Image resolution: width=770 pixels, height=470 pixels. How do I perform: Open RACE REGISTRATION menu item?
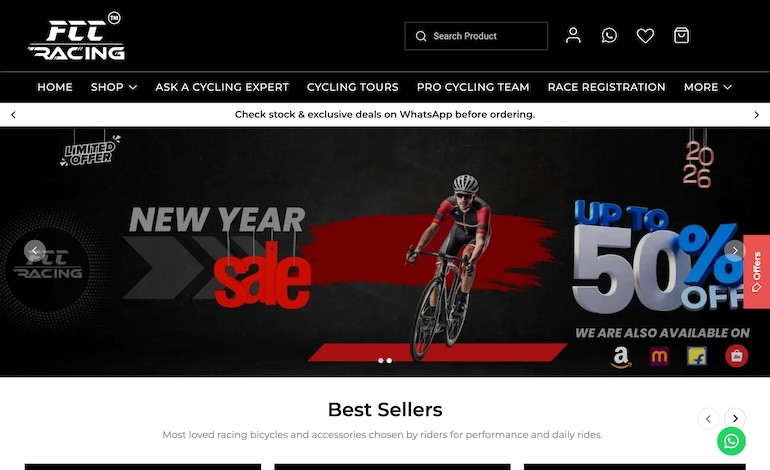(x=606, y=87)
